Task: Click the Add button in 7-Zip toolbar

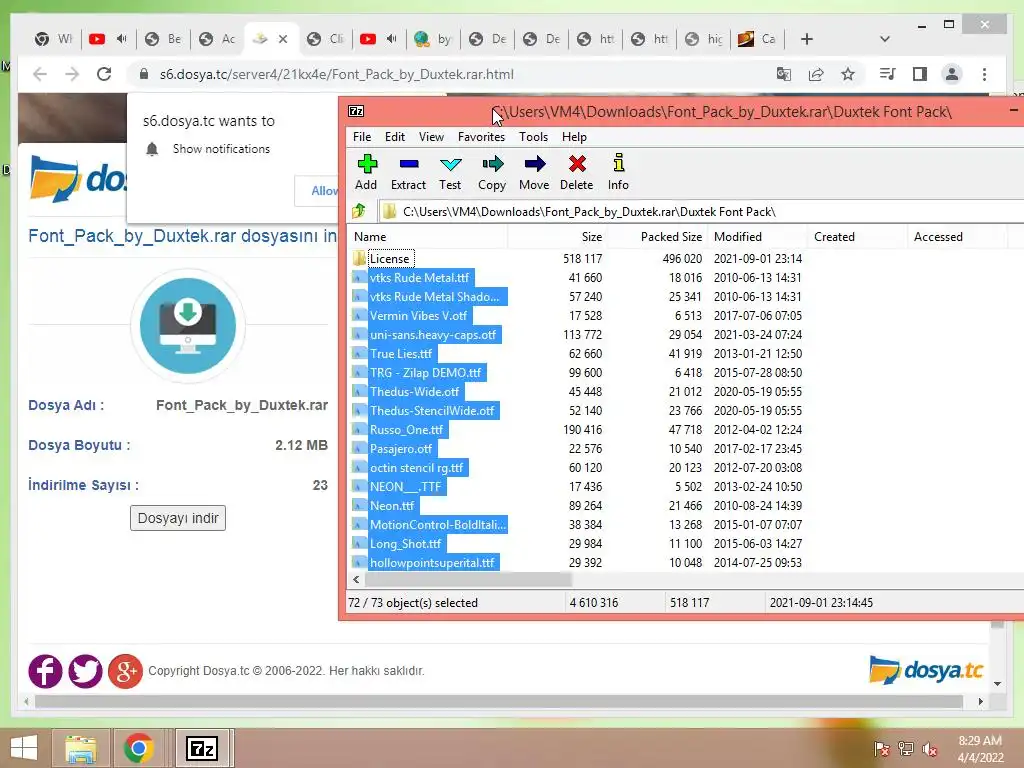Action: tap(366, 172)
